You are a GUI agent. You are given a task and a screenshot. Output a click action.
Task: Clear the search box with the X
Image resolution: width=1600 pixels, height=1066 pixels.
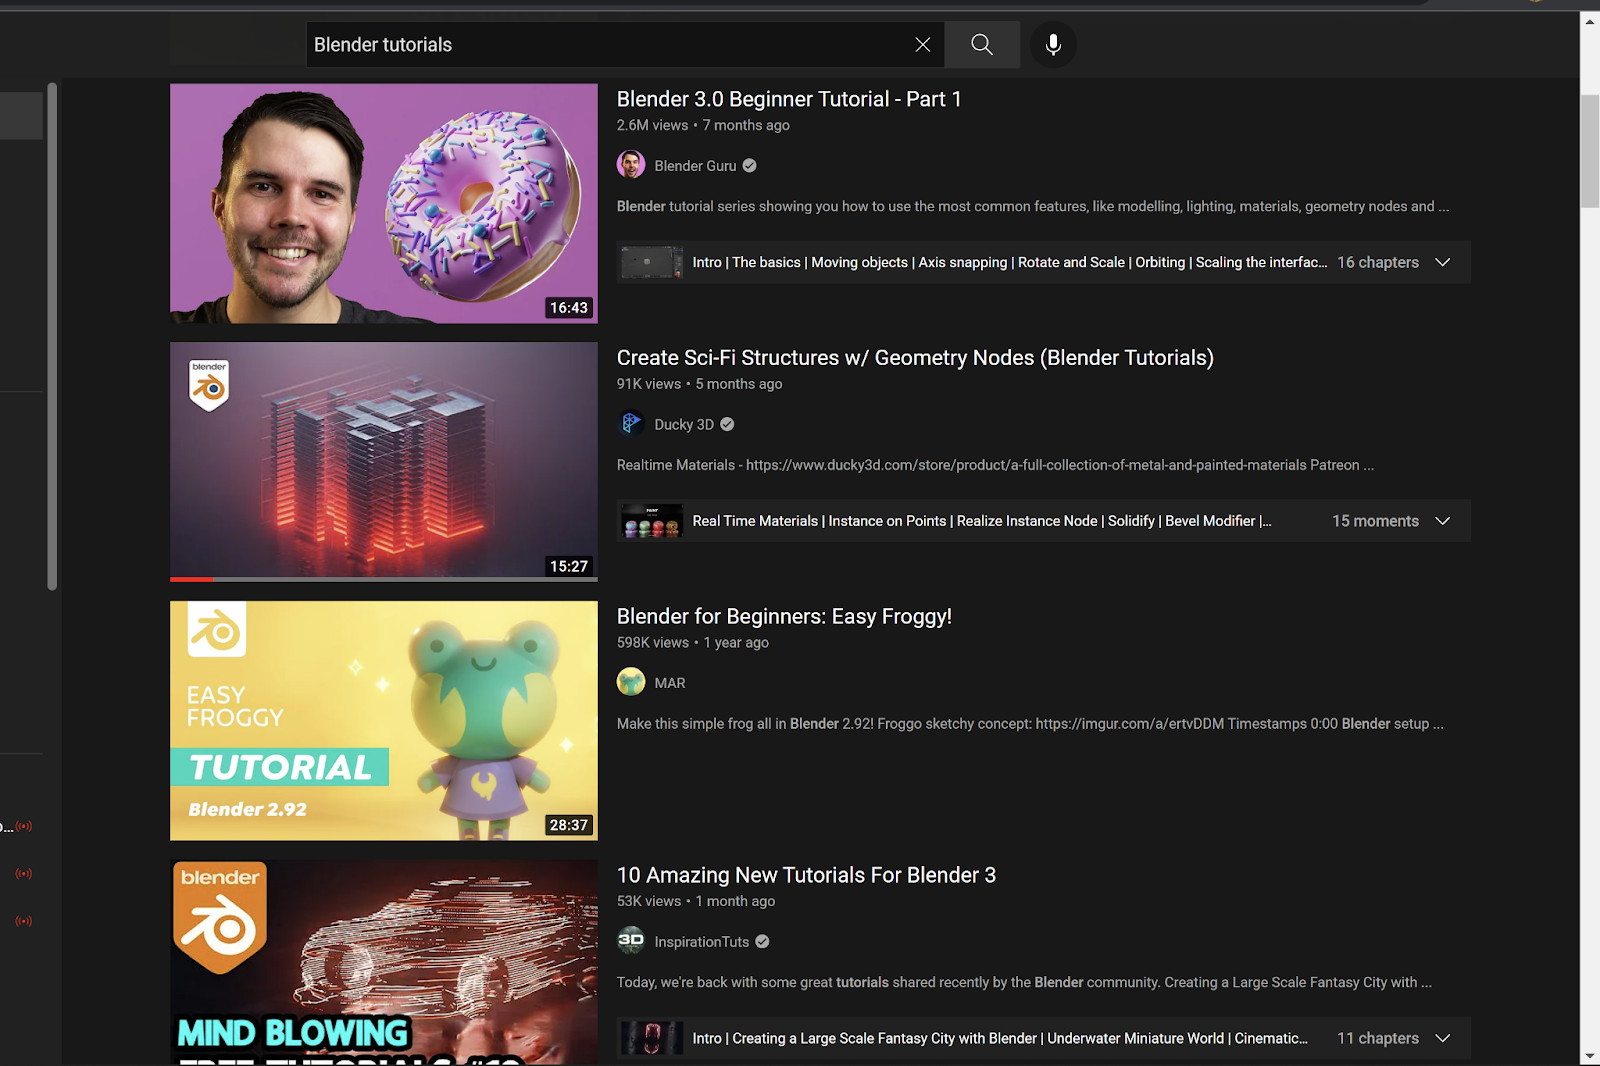pyautogui.click(x=922, y=45)
